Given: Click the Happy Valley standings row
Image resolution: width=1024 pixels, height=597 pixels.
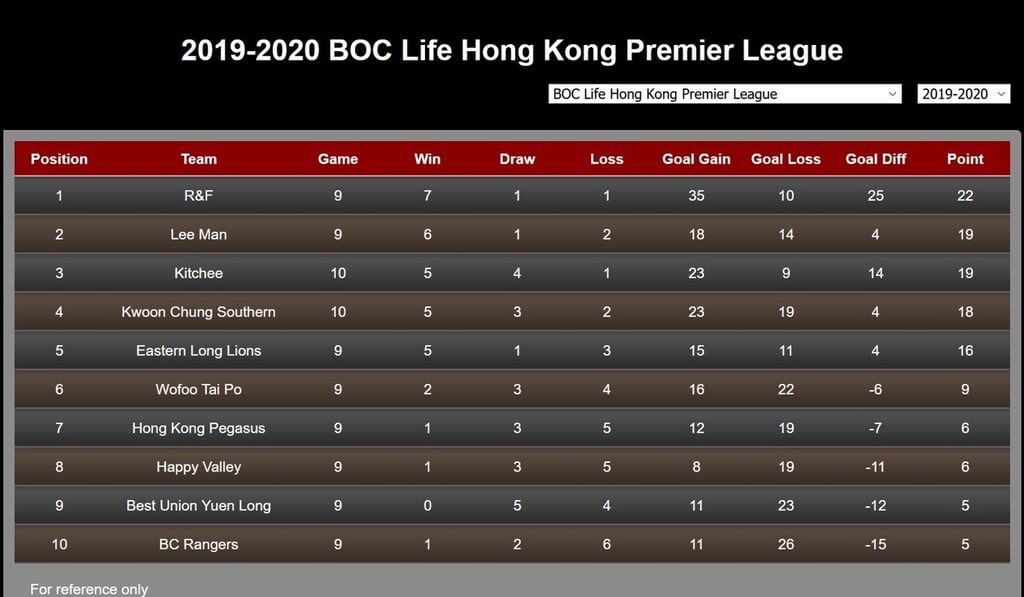Looking at the screenshot, I should (198, 467).
